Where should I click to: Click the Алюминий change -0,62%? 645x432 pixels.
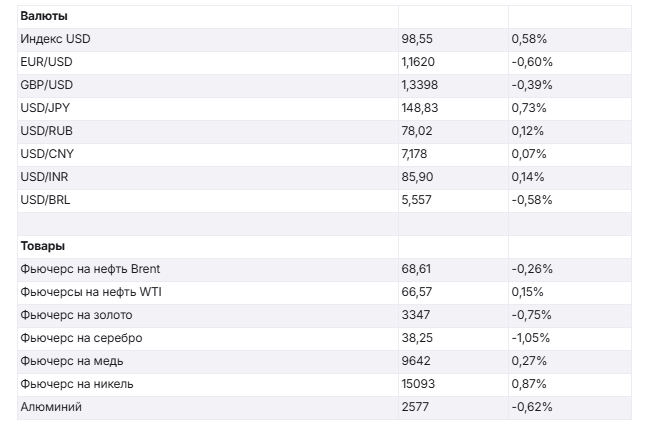pyautogui.click(x=531, y=407)
